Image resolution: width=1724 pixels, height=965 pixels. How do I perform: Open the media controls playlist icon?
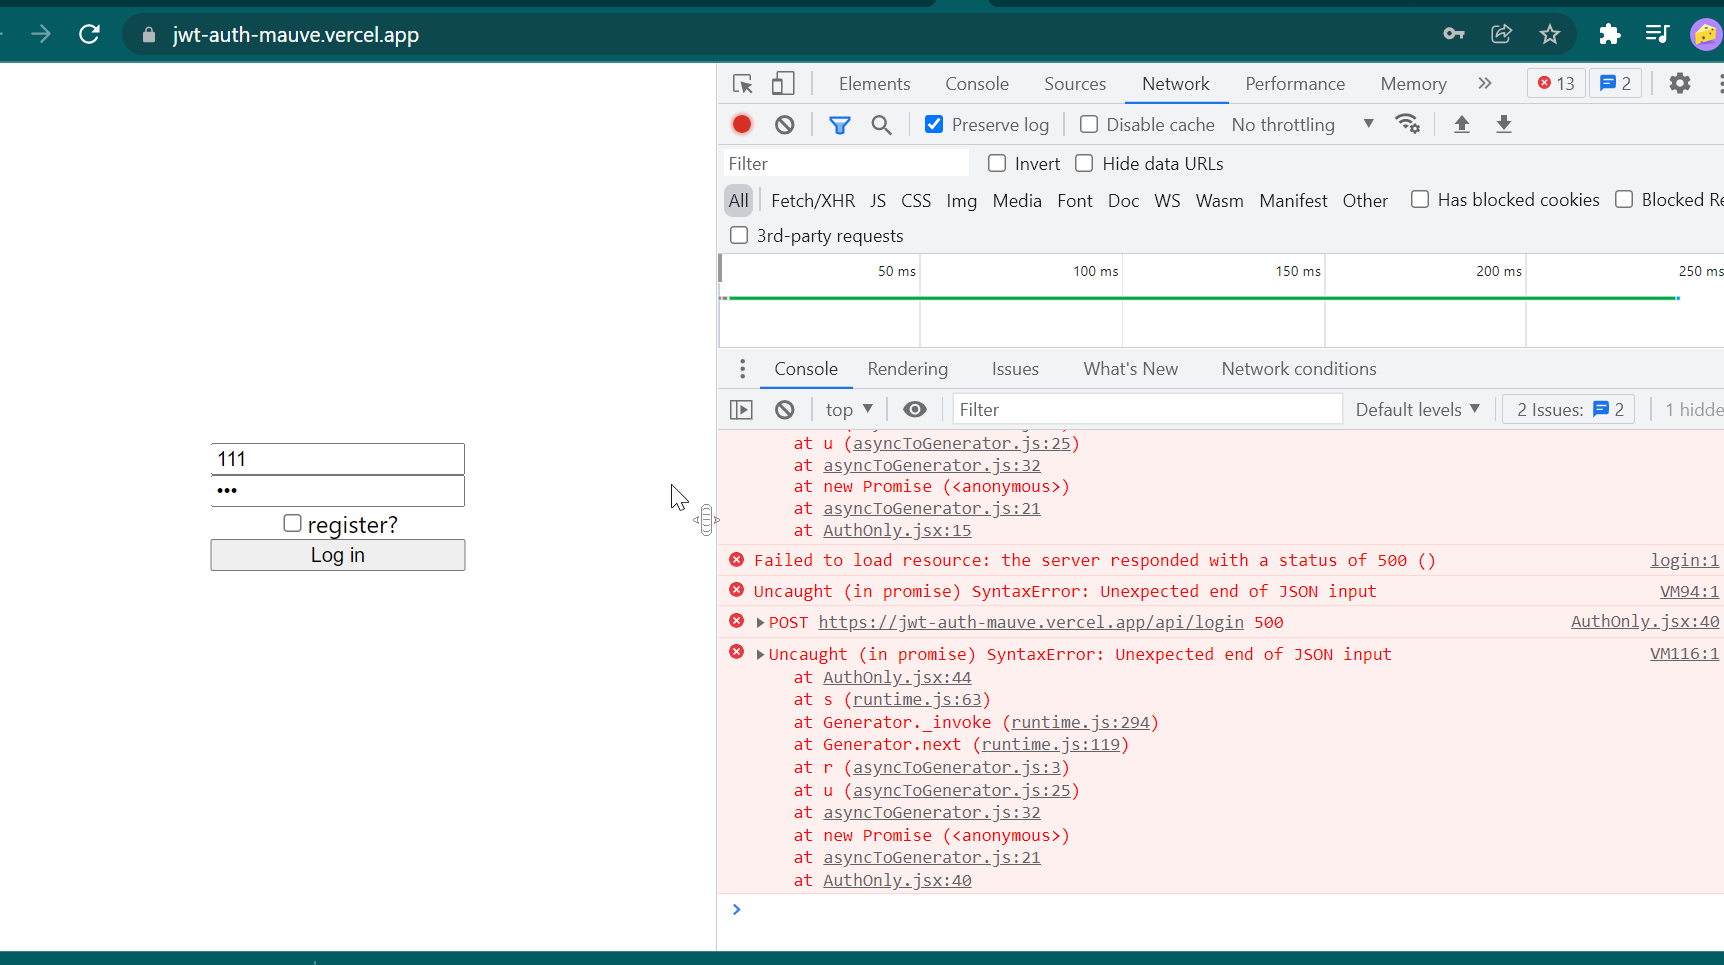click(1657, 34)
